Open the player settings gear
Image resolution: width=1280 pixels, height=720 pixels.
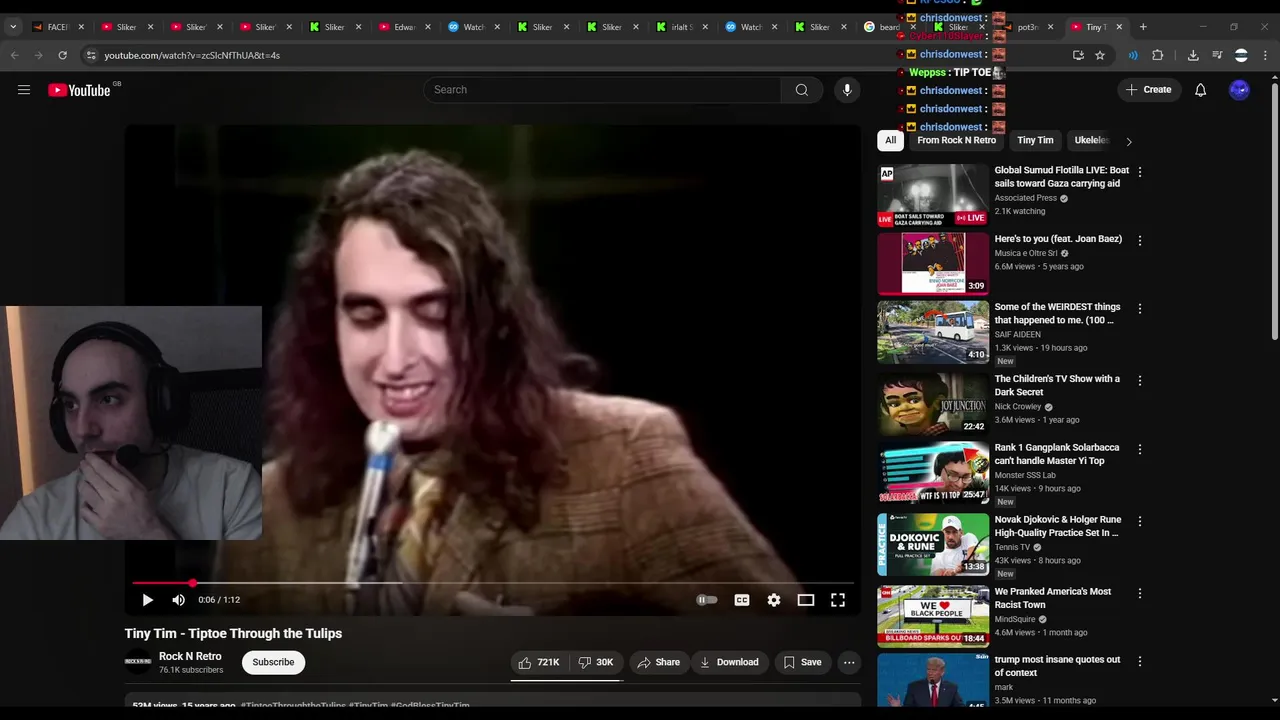click(x=773, y=600)
